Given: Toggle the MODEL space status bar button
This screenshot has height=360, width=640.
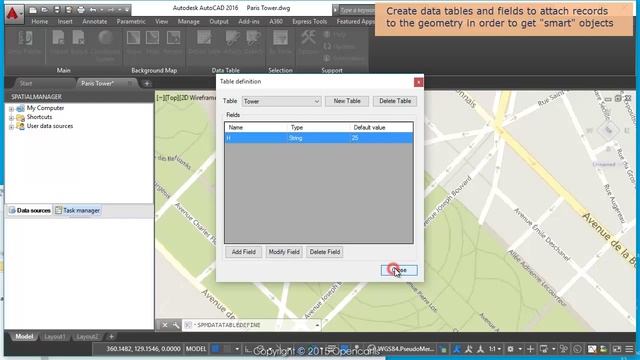Looking at the screenshot, I should pos(196,349).
